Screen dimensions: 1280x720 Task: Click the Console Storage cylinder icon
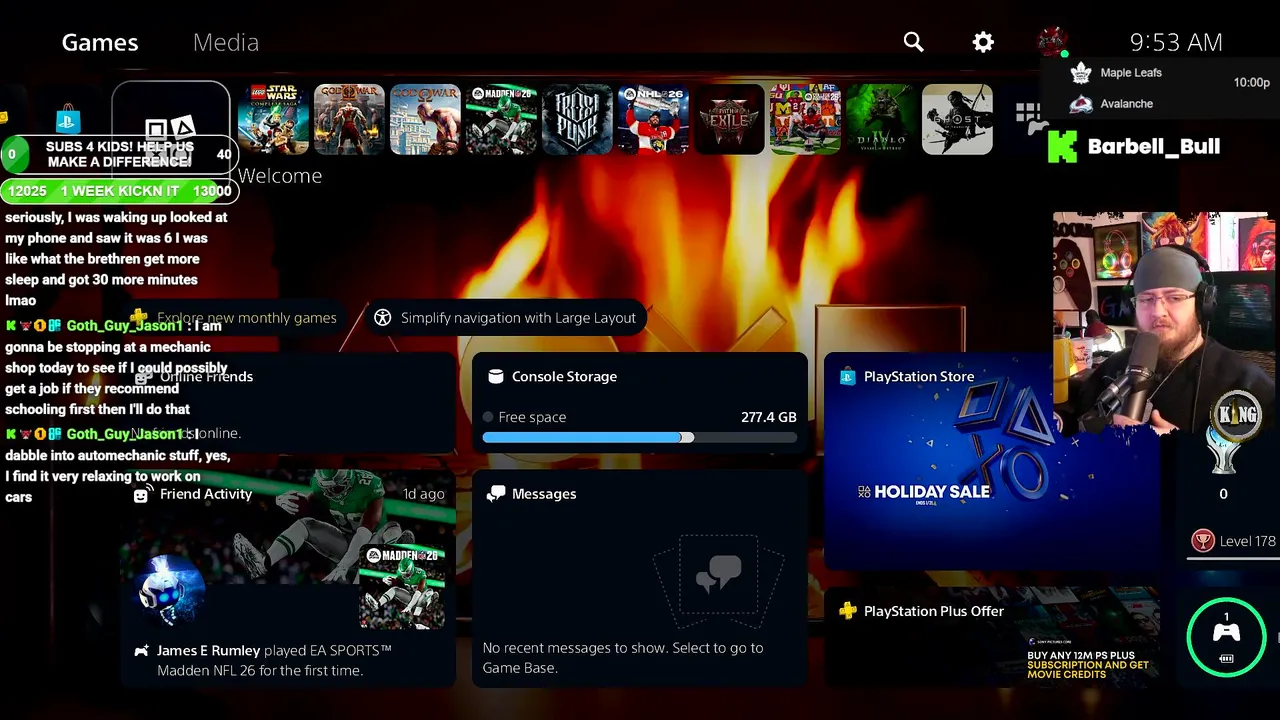pyautogui.click(x=495, y=376)
